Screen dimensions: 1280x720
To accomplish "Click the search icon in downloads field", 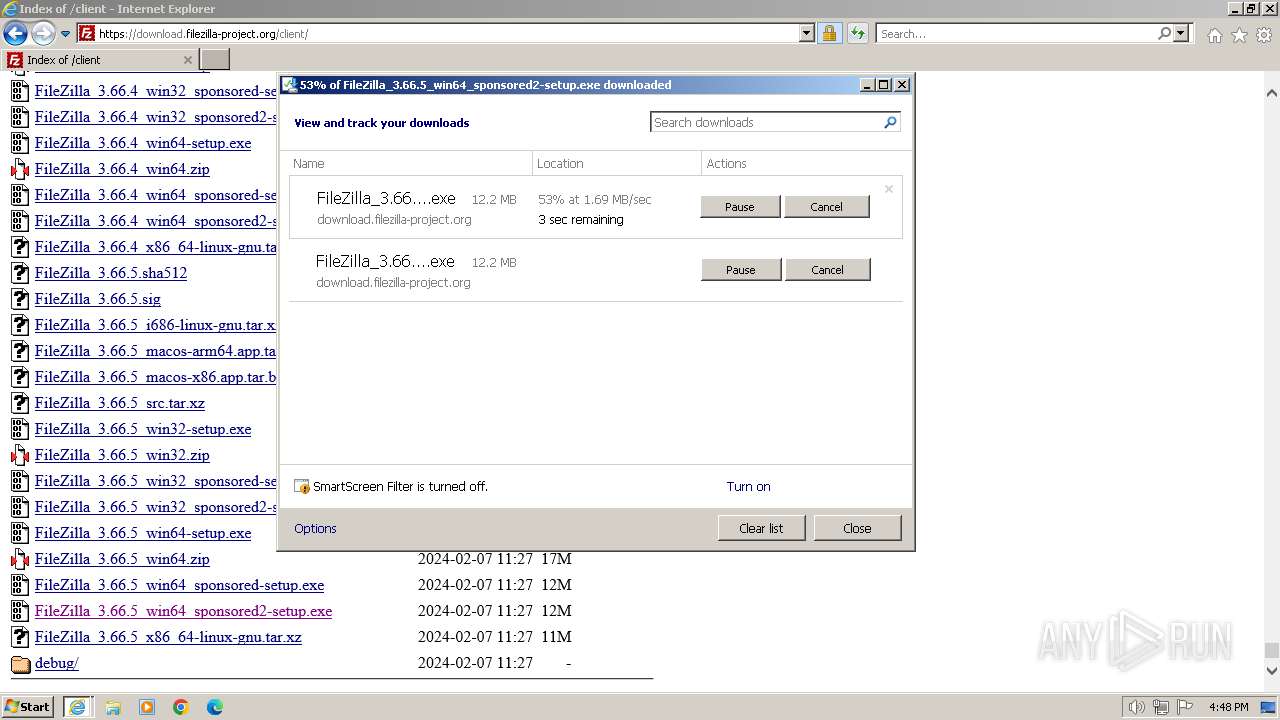I will click(x=890, y=122).
